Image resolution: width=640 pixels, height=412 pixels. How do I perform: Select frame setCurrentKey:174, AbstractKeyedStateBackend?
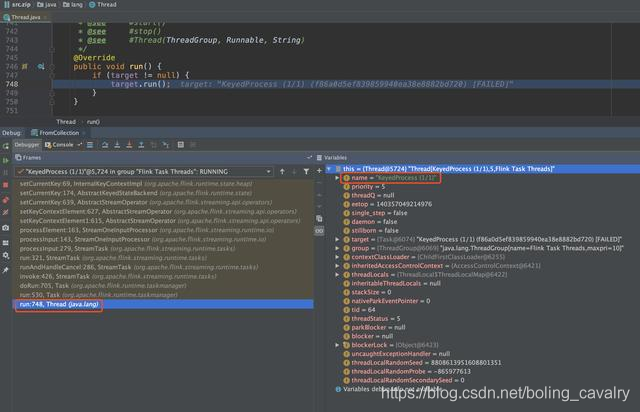[163, 193]
